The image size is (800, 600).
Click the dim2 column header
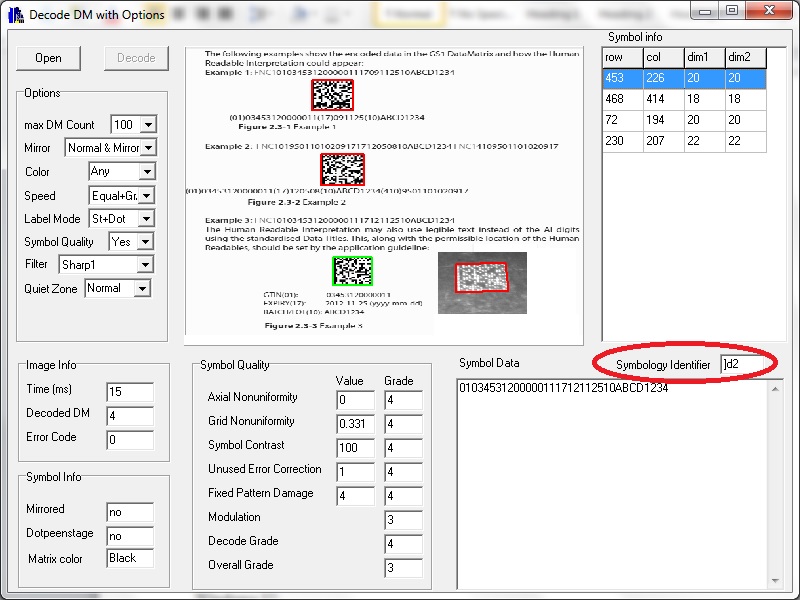745,58
